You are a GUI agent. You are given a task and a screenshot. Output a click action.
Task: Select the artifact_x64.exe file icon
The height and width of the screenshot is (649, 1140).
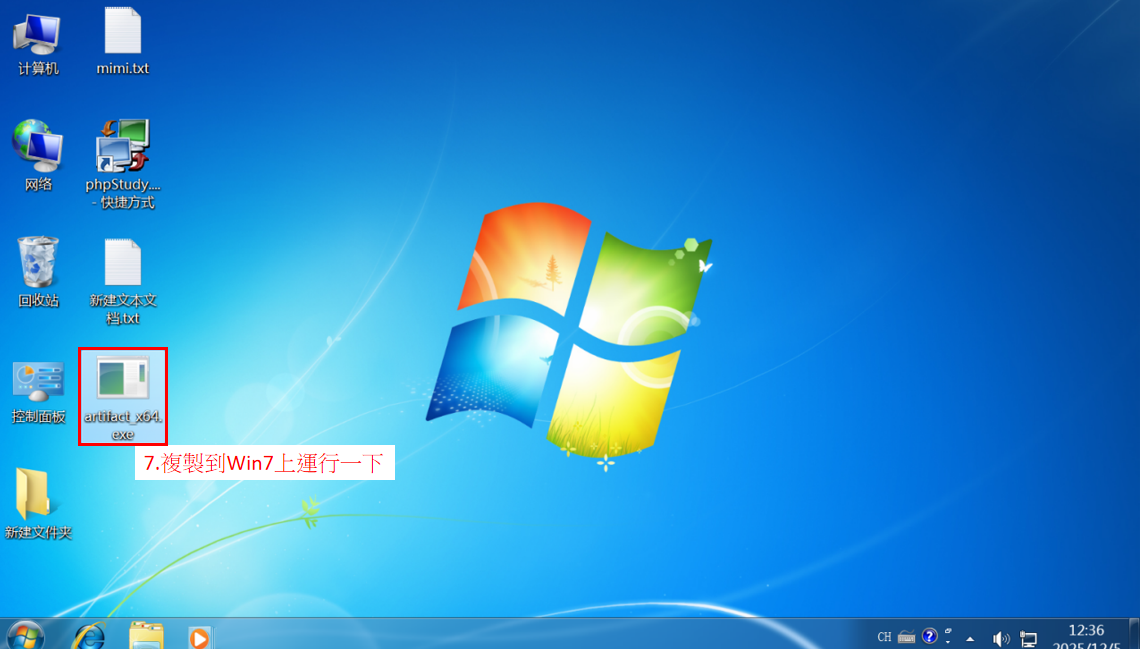click(123, 397)
